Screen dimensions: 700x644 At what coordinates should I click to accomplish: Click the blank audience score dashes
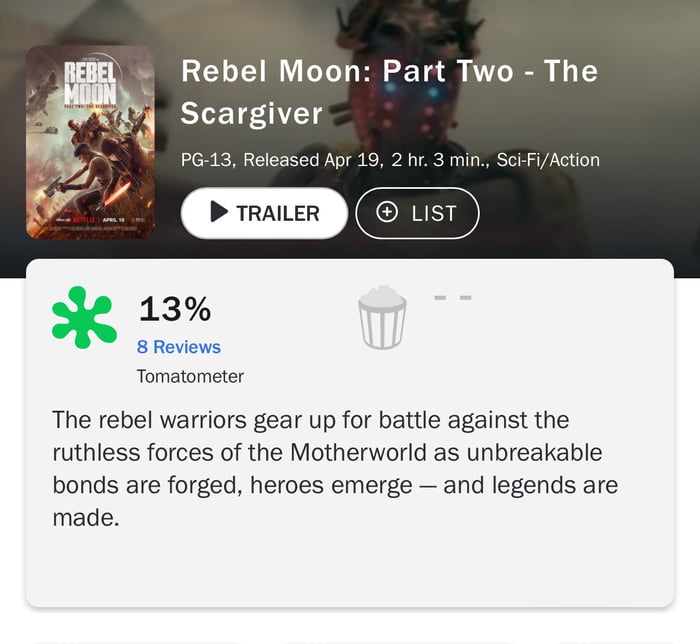(452, 297)
